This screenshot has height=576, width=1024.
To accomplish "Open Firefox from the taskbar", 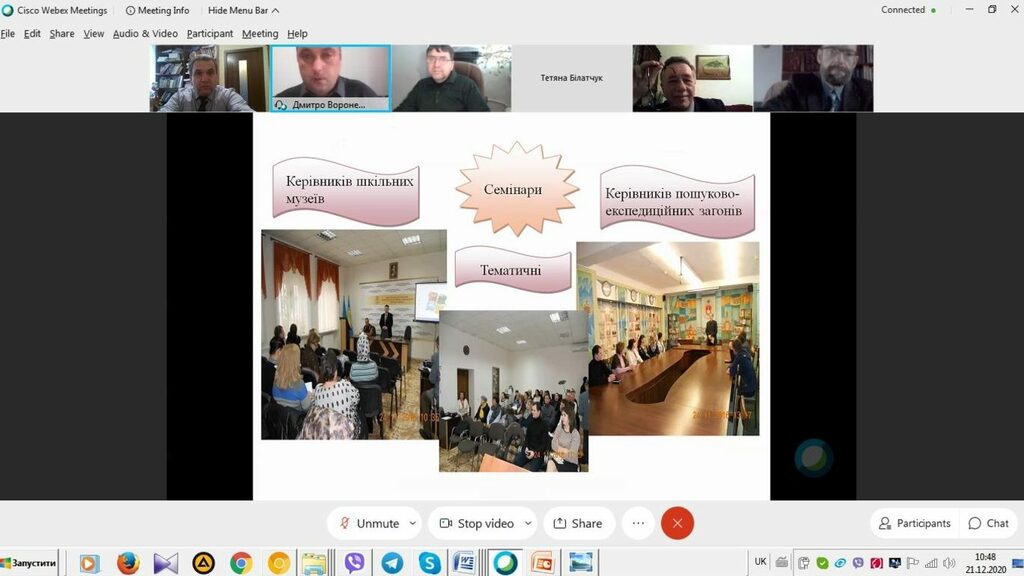I will click(x=128, y=563).
